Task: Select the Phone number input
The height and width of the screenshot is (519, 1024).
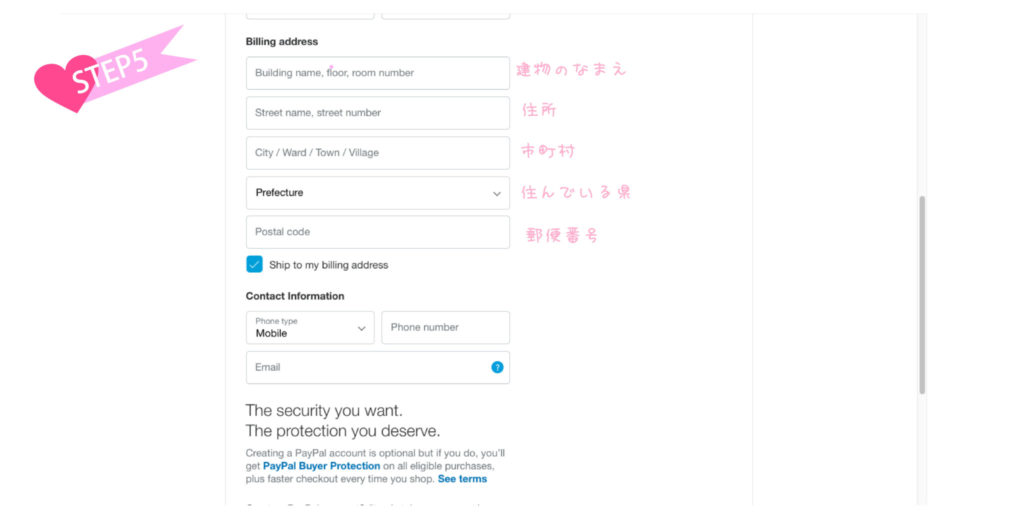Action: point(445,327)
